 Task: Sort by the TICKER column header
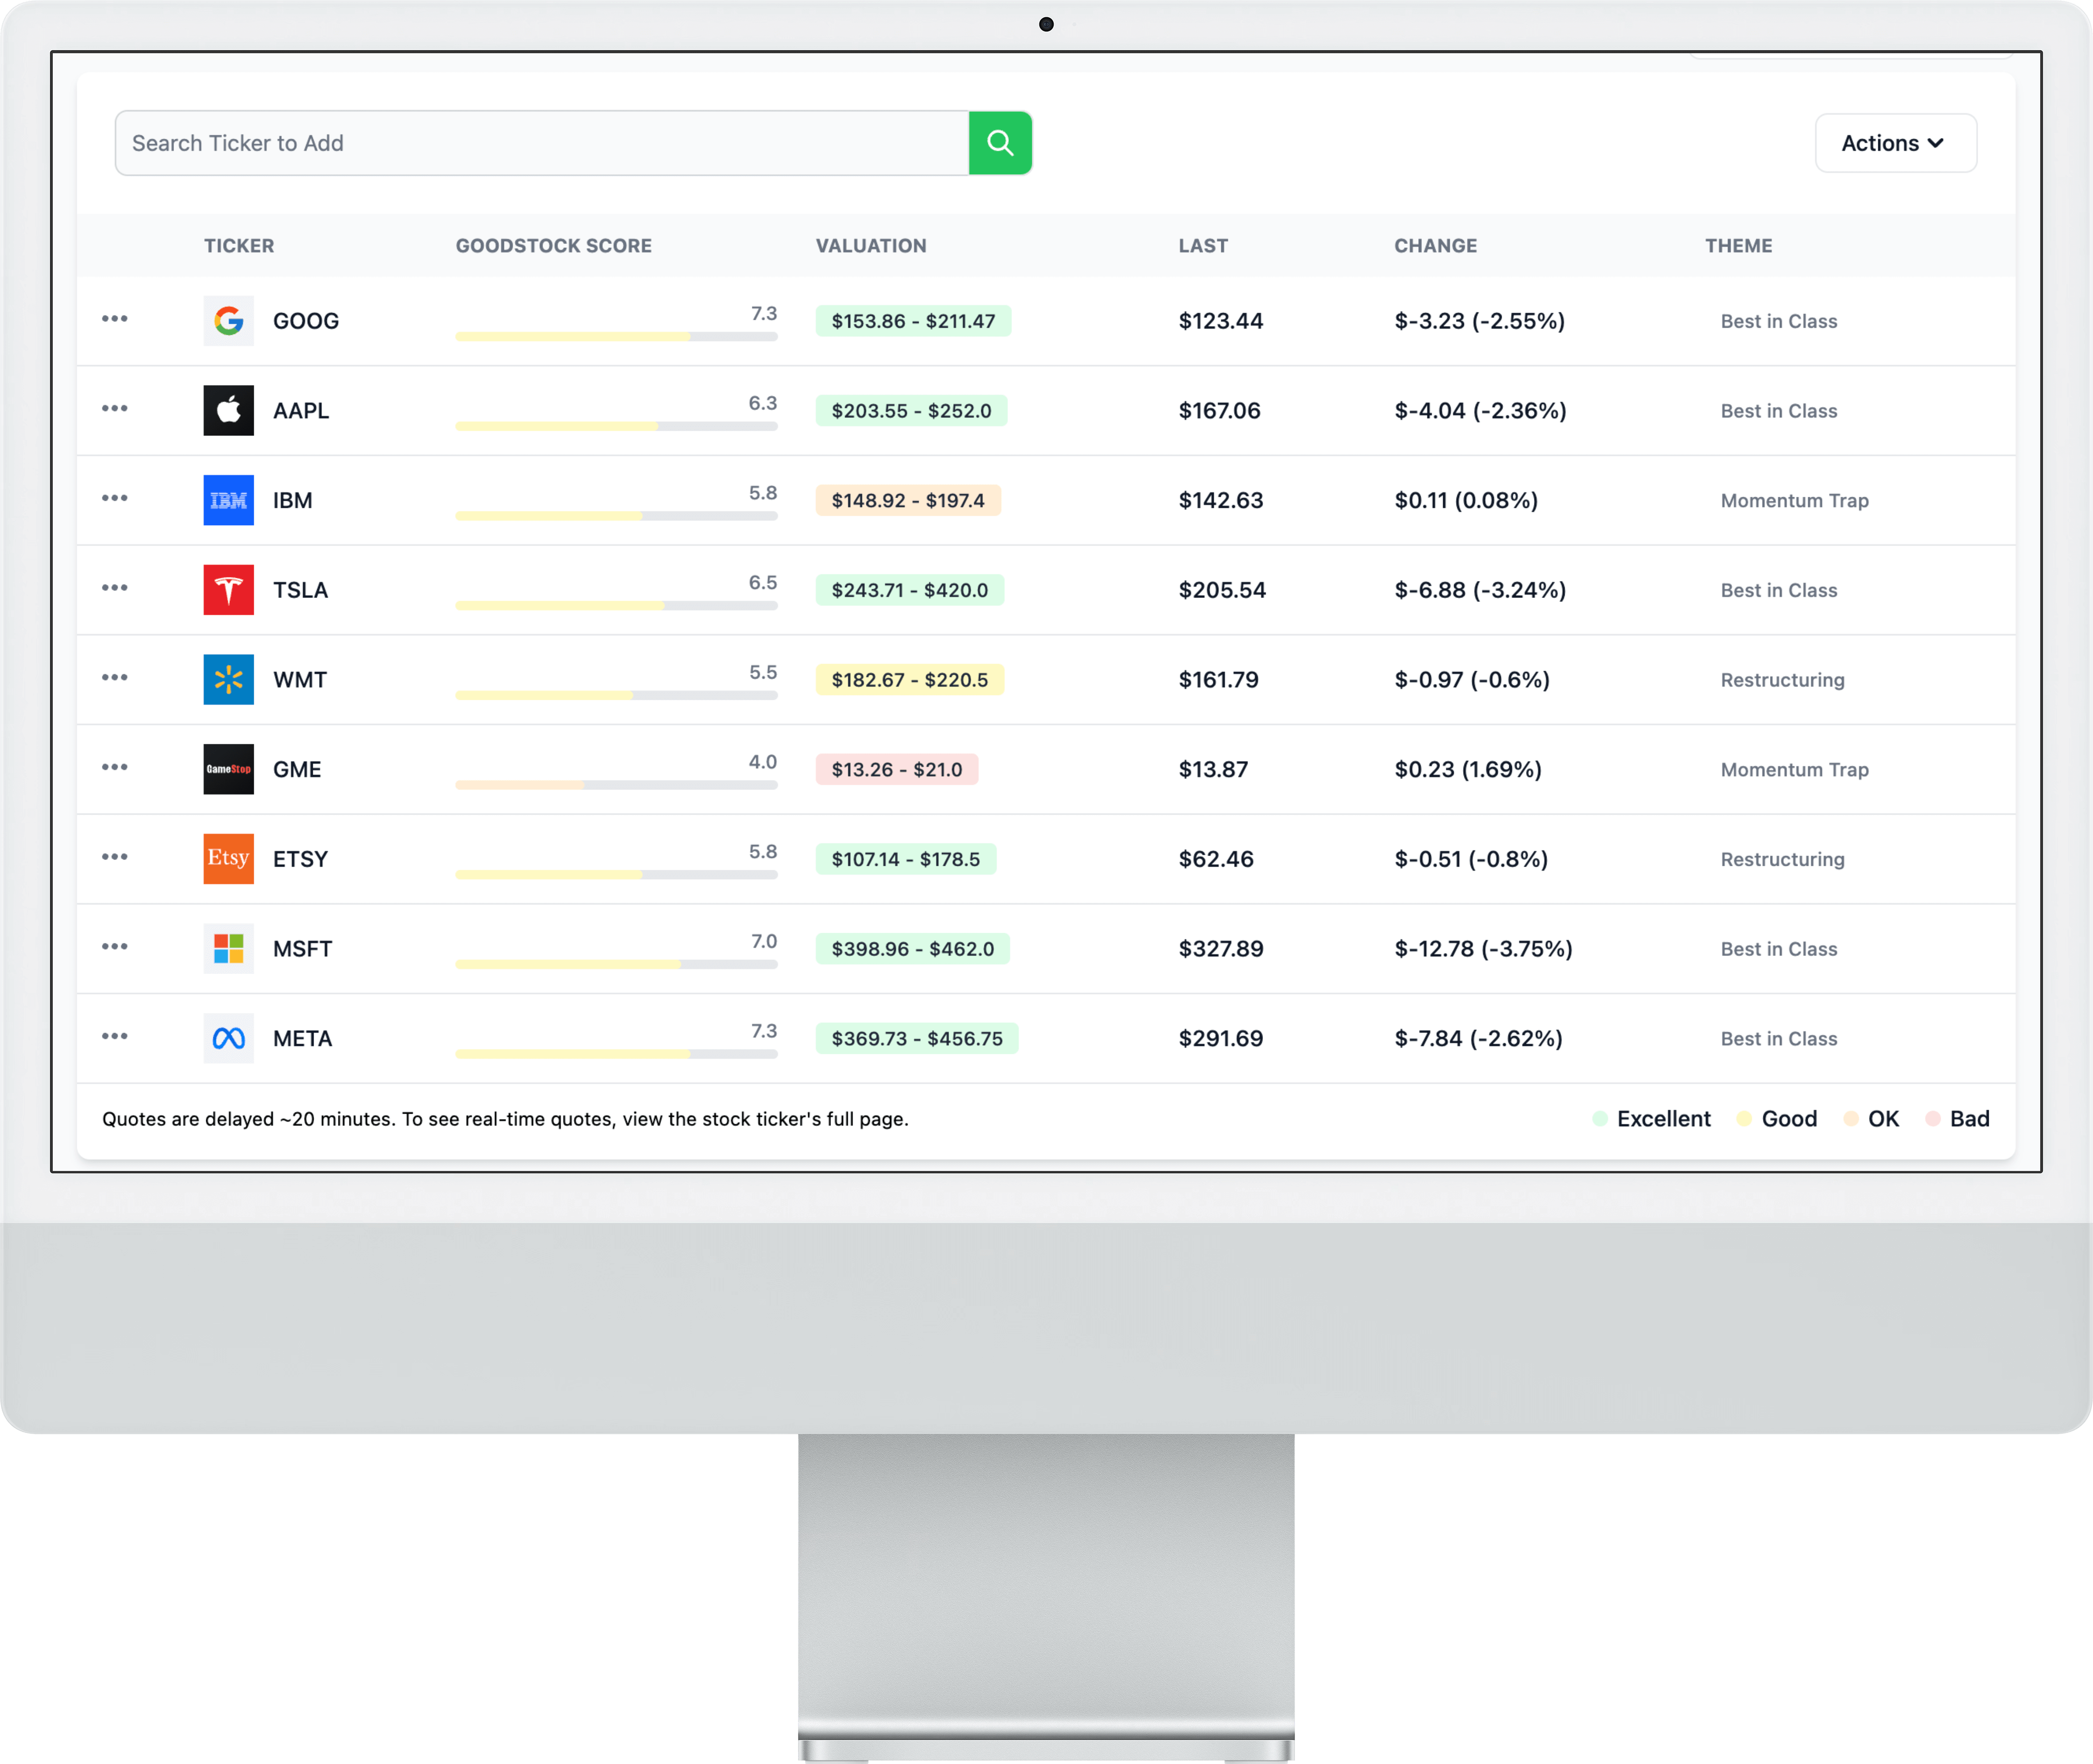pyautogui.click(x=239, y=246)
